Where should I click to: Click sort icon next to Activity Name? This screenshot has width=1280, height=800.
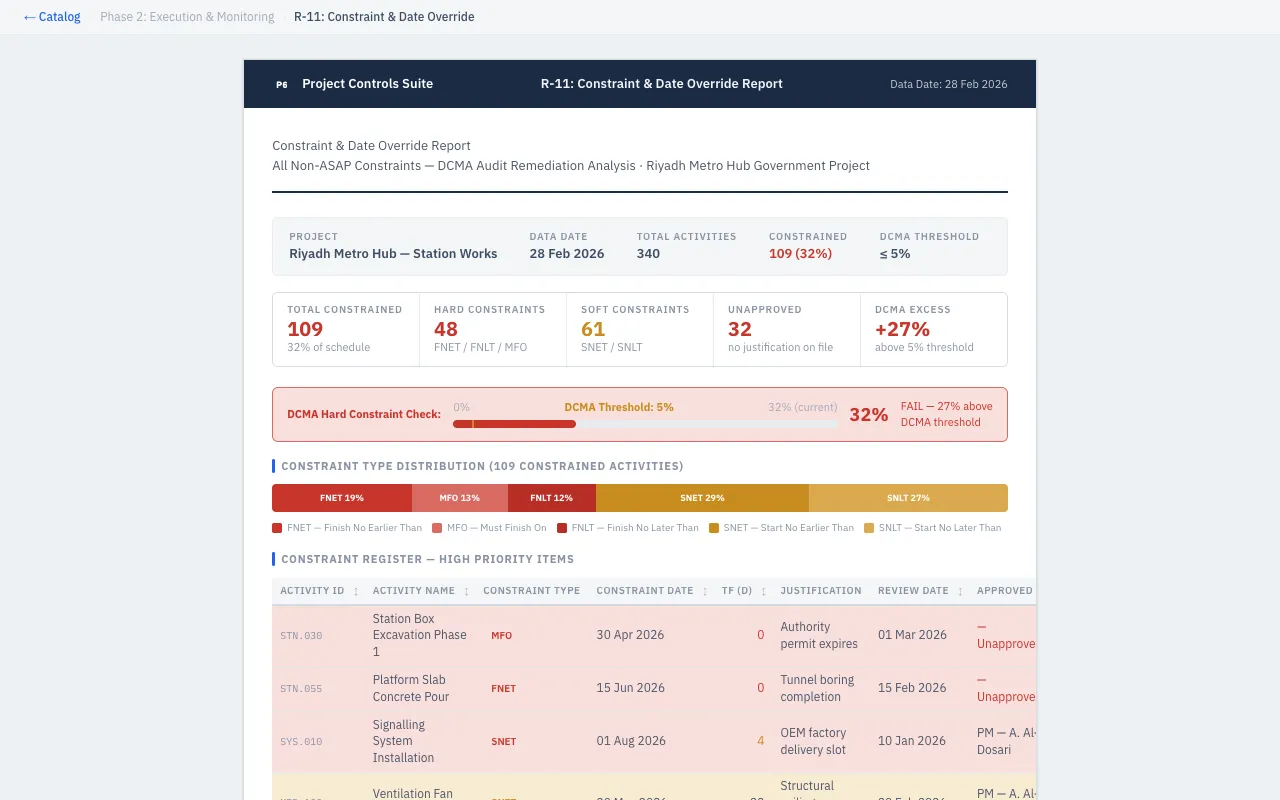466,592
